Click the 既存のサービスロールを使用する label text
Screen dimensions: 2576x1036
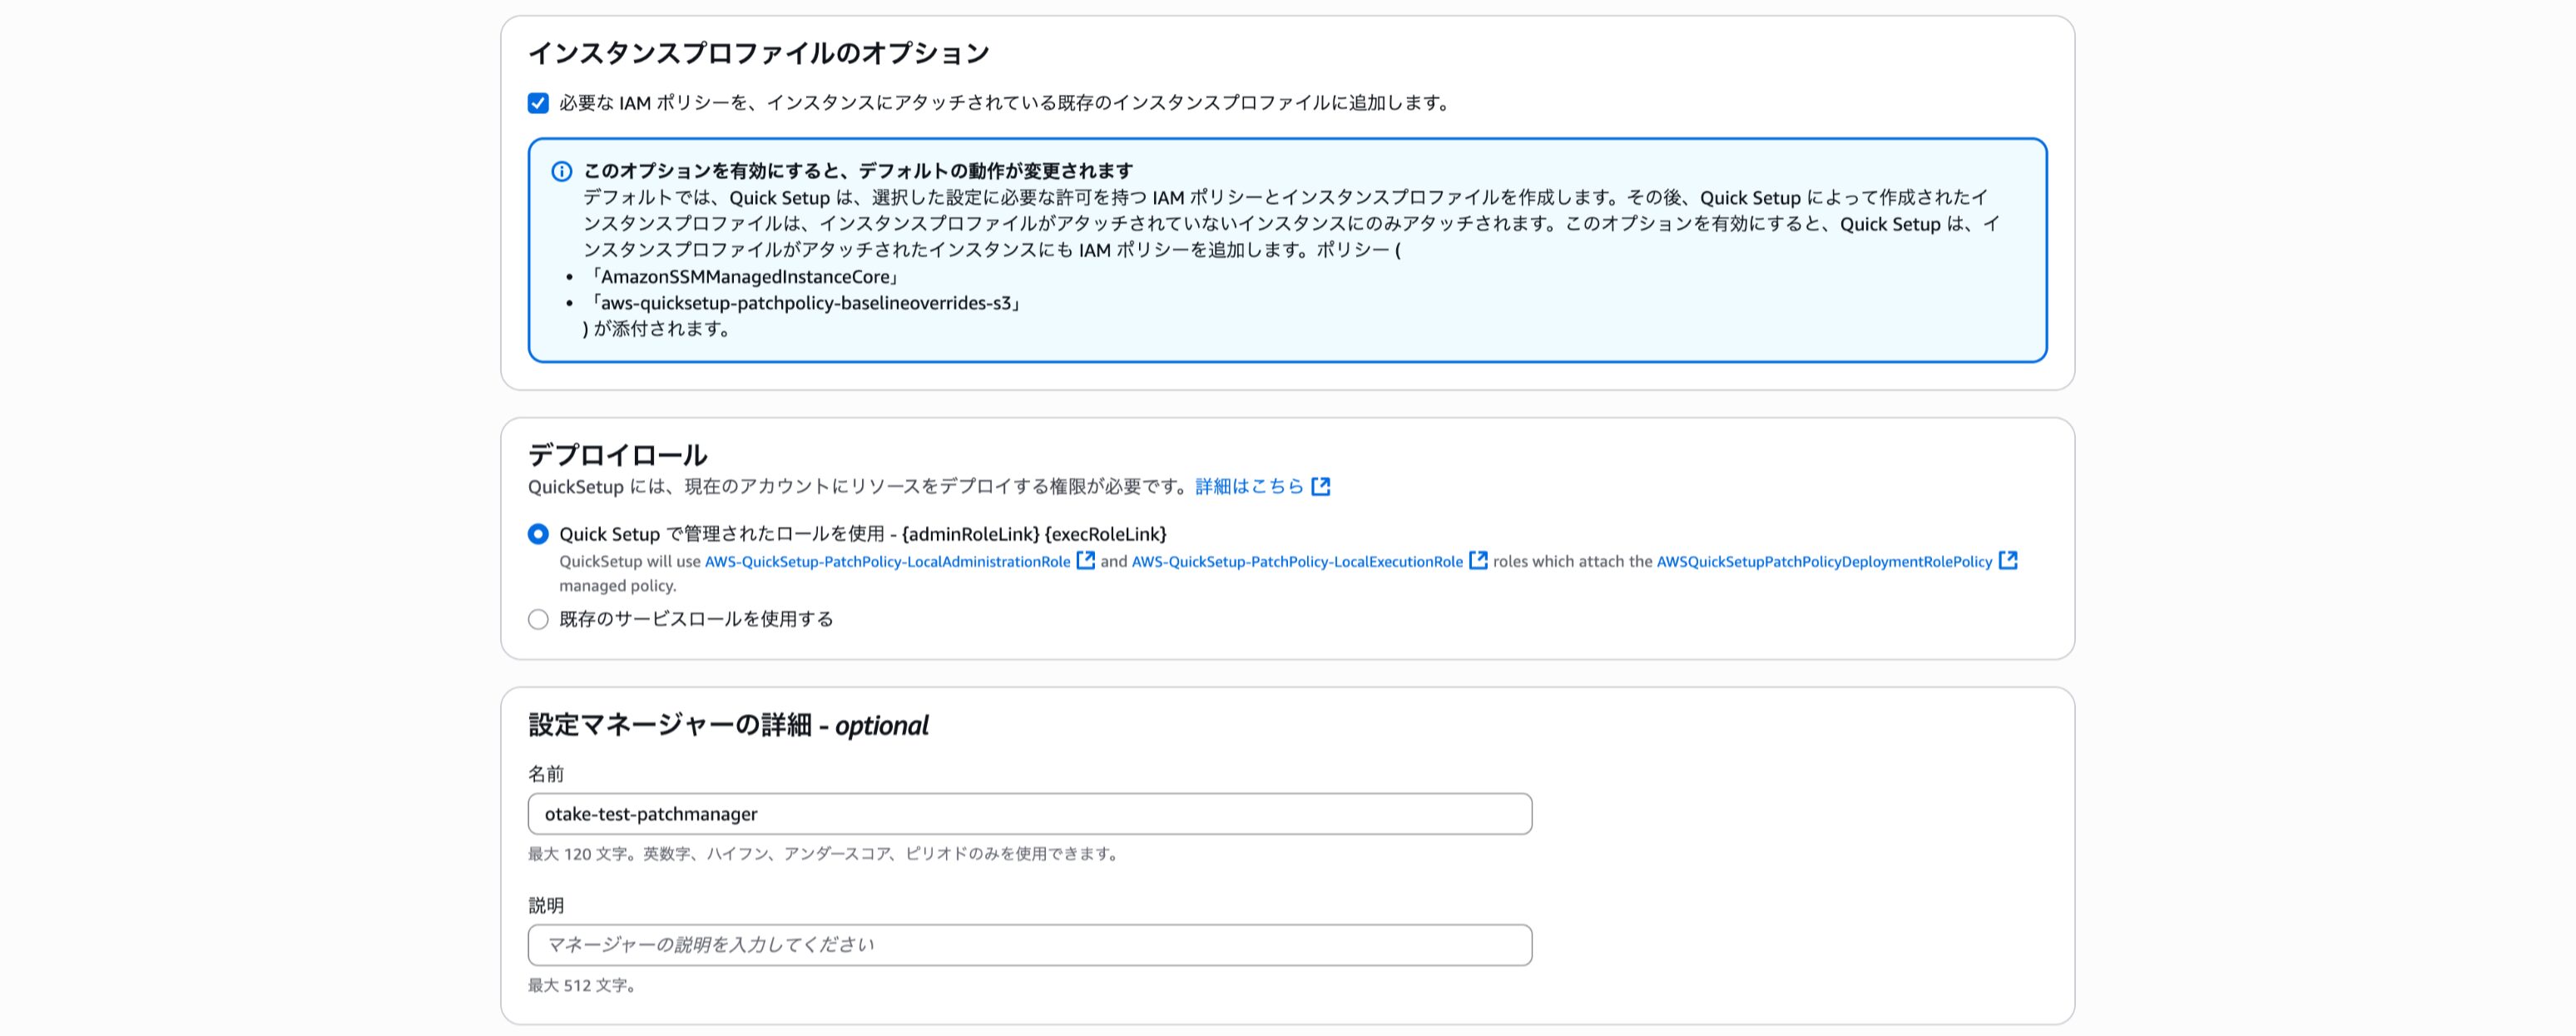coord(696,619)
